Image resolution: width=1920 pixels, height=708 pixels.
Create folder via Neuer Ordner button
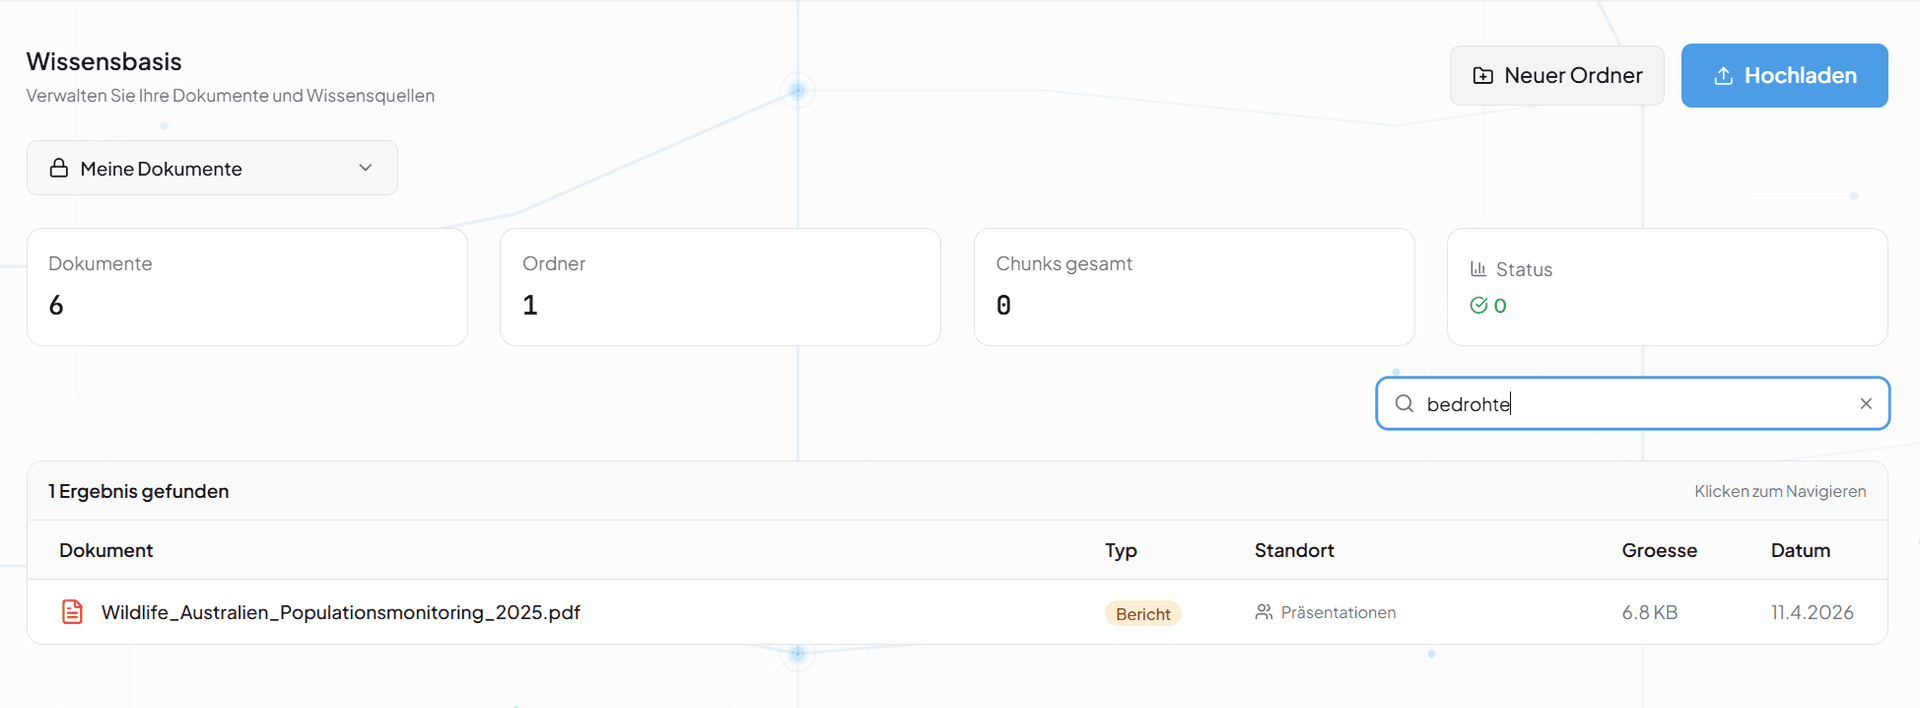(1557, 76)
